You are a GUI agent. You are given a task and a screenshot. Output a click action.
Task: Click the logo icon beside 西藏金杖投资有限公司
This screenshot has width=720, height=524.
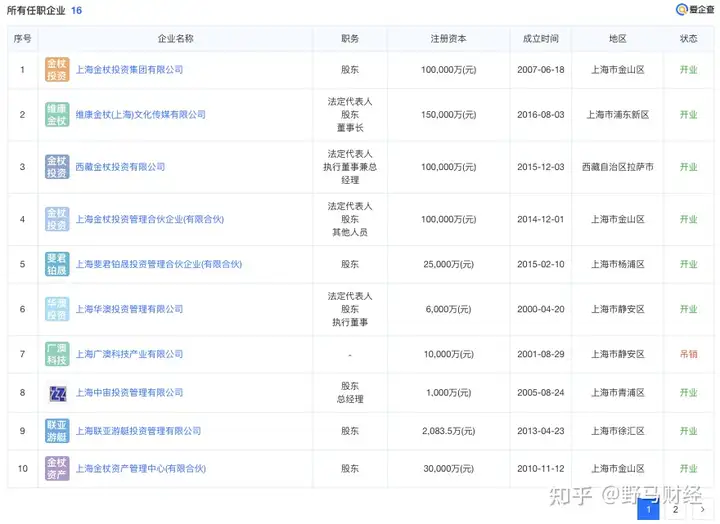tap(57, 167)
